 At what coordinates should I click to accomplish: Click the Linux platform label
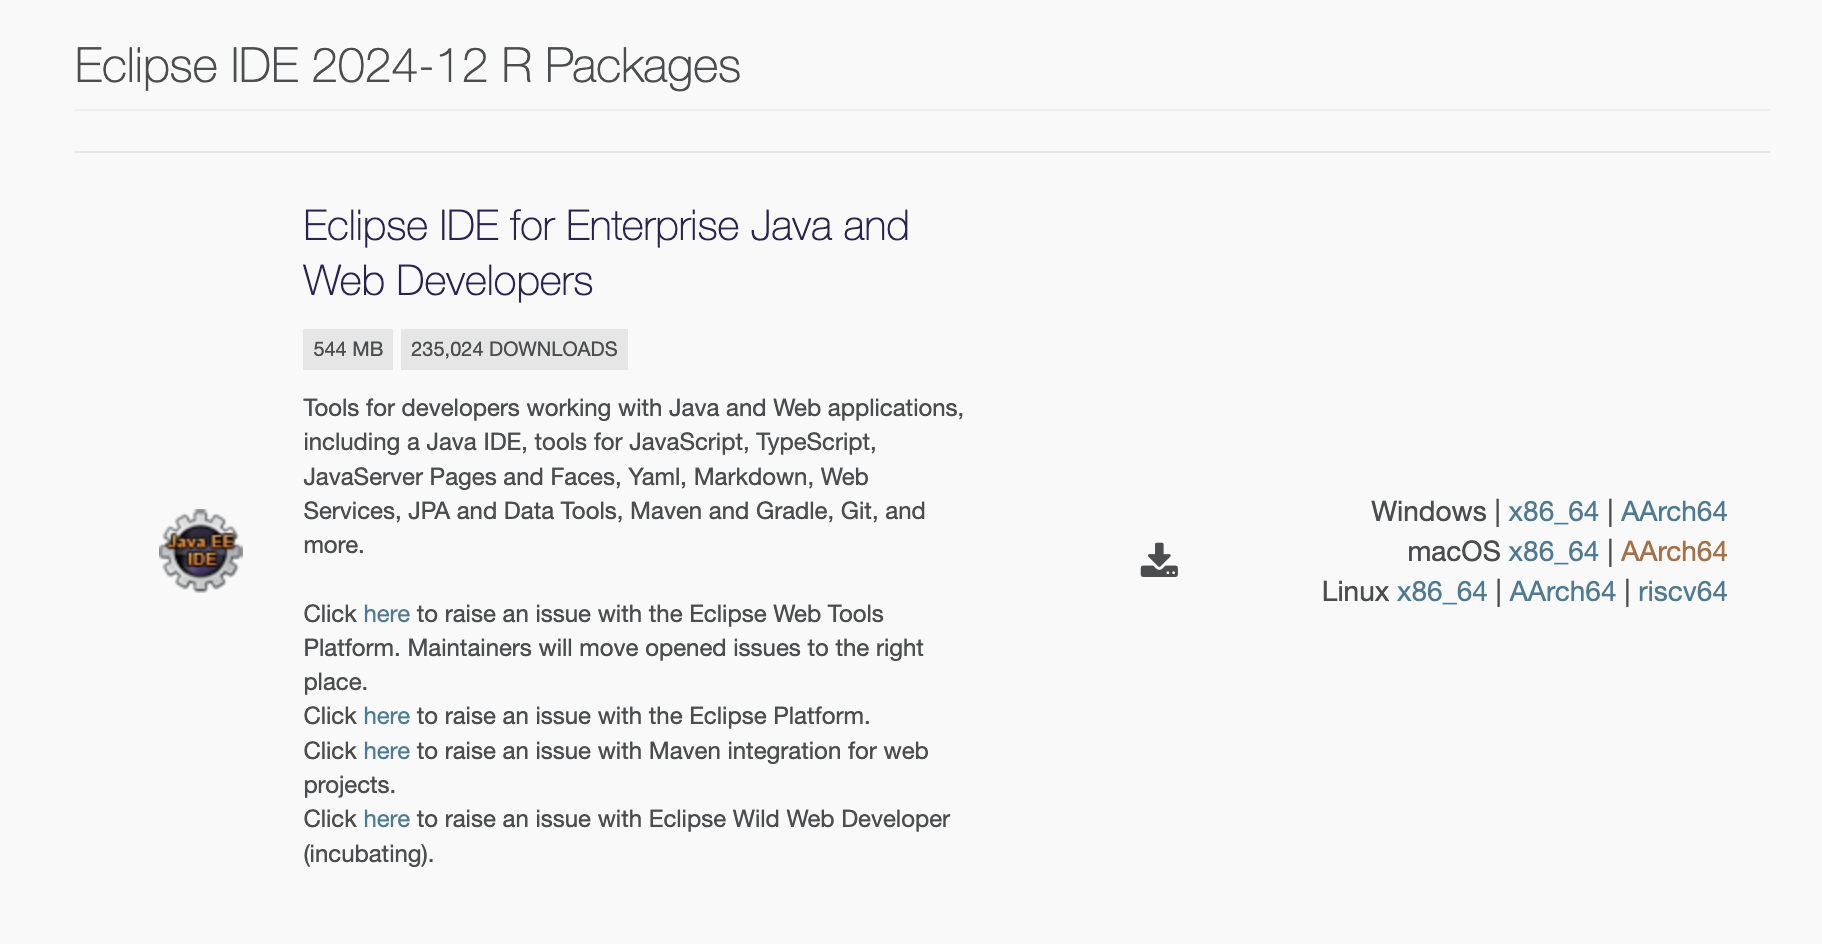pos(1355,591)
